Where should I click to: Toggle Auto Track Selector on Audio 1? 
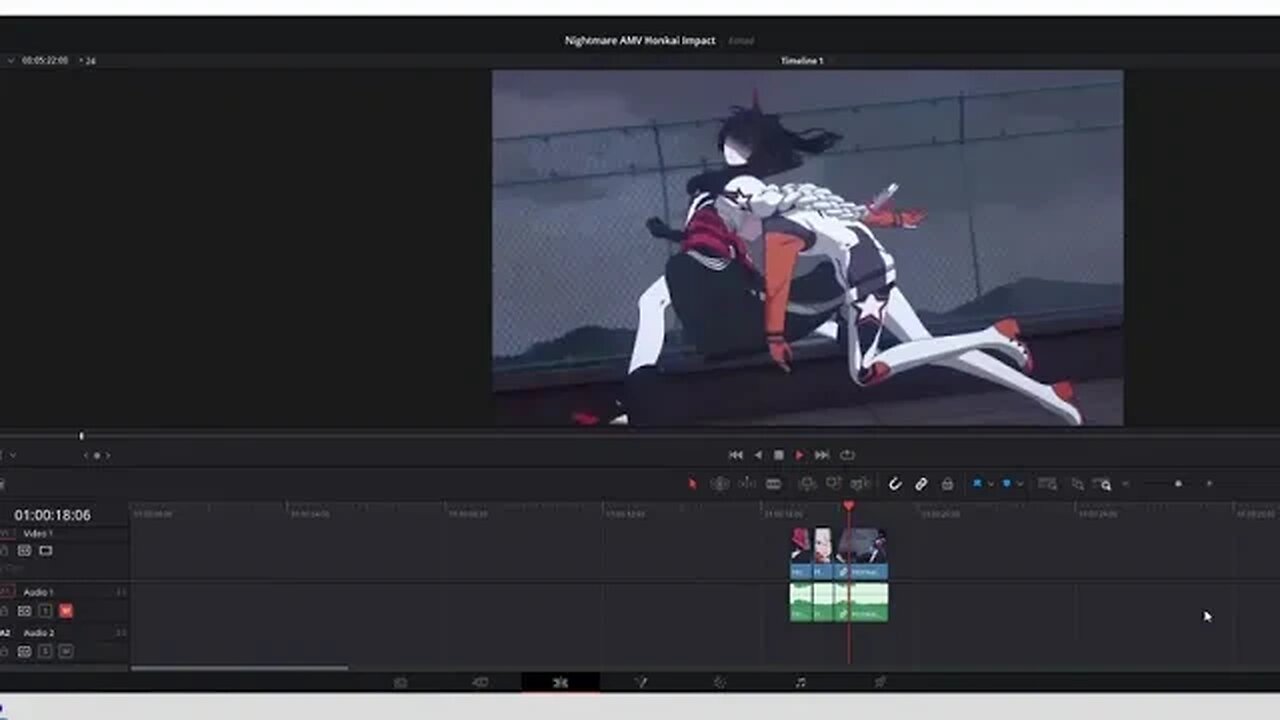pos(24,610)
